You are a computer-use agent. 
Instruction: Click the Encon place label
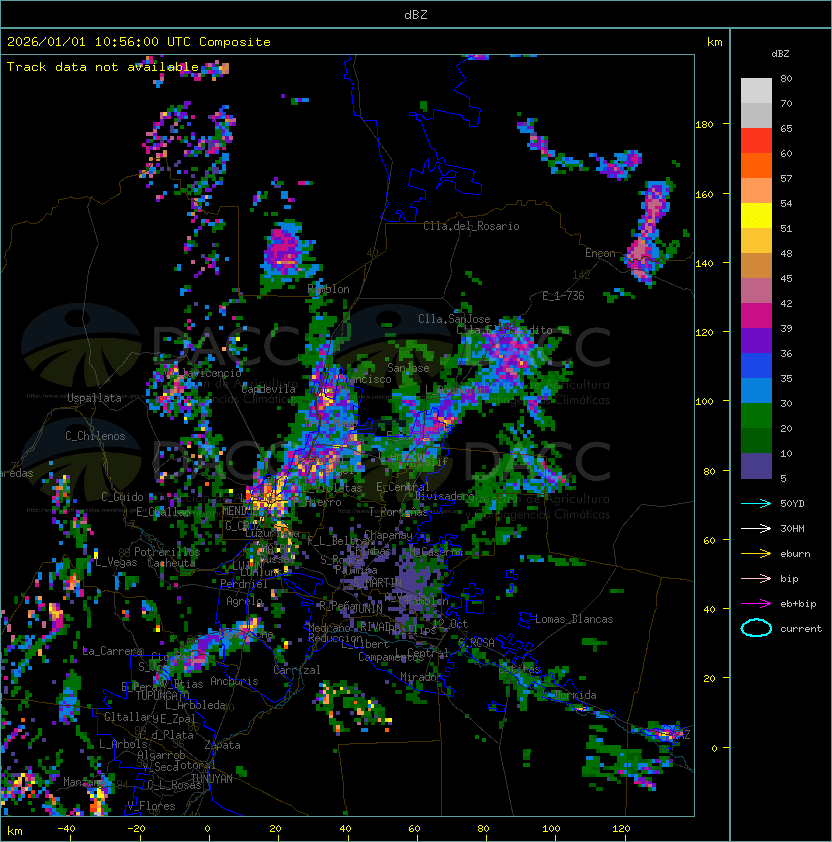600,253
